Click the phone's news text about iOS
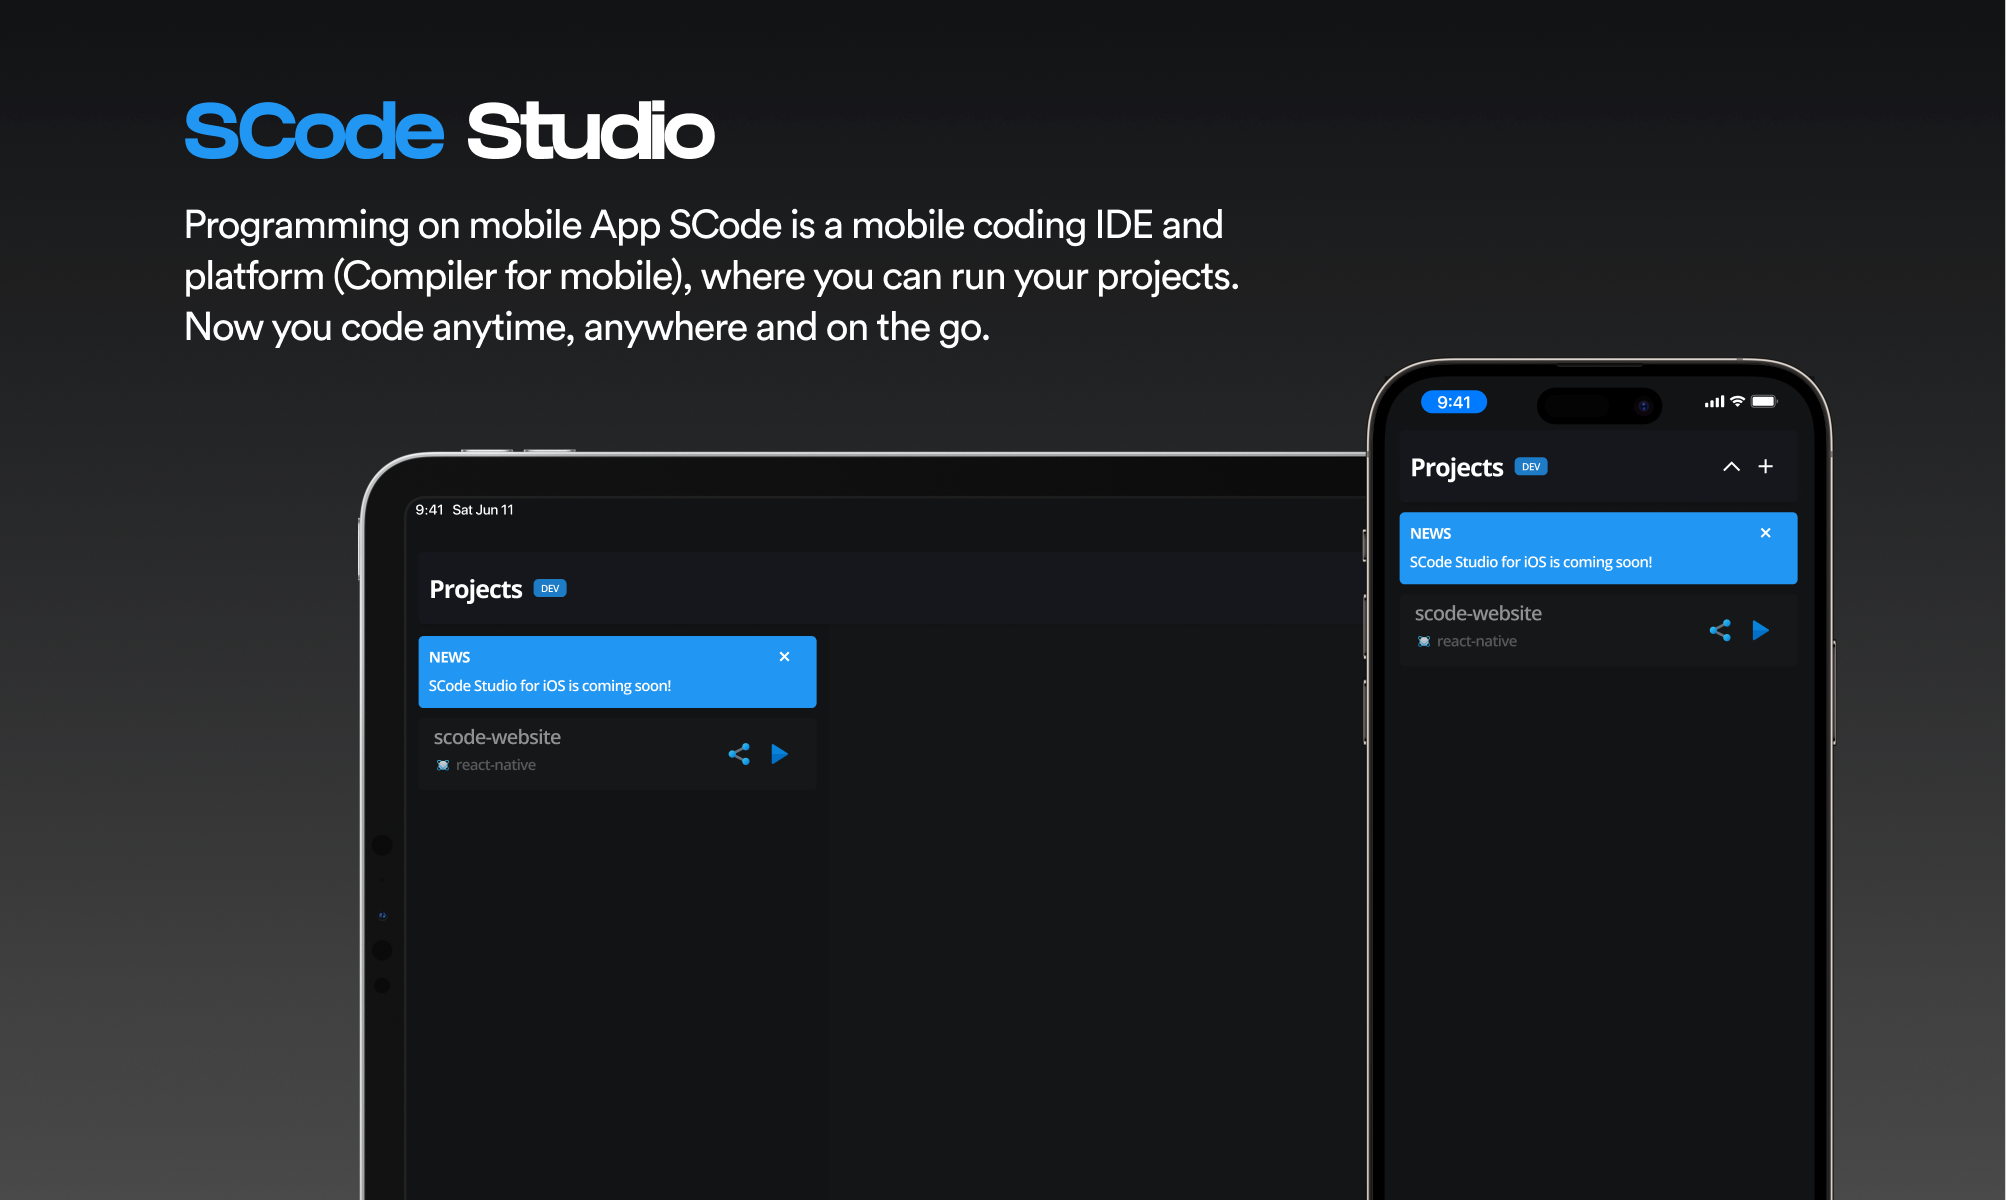The height and width of the screenshot is (1200, 2006). pos(1531,562)
